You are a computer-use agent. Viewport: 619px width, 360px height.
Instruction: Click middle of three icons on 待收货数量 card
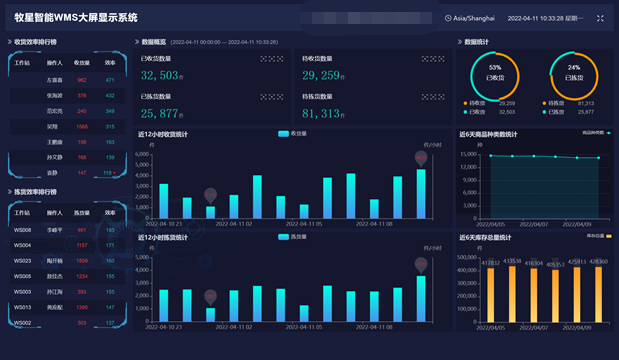[433, 59]
